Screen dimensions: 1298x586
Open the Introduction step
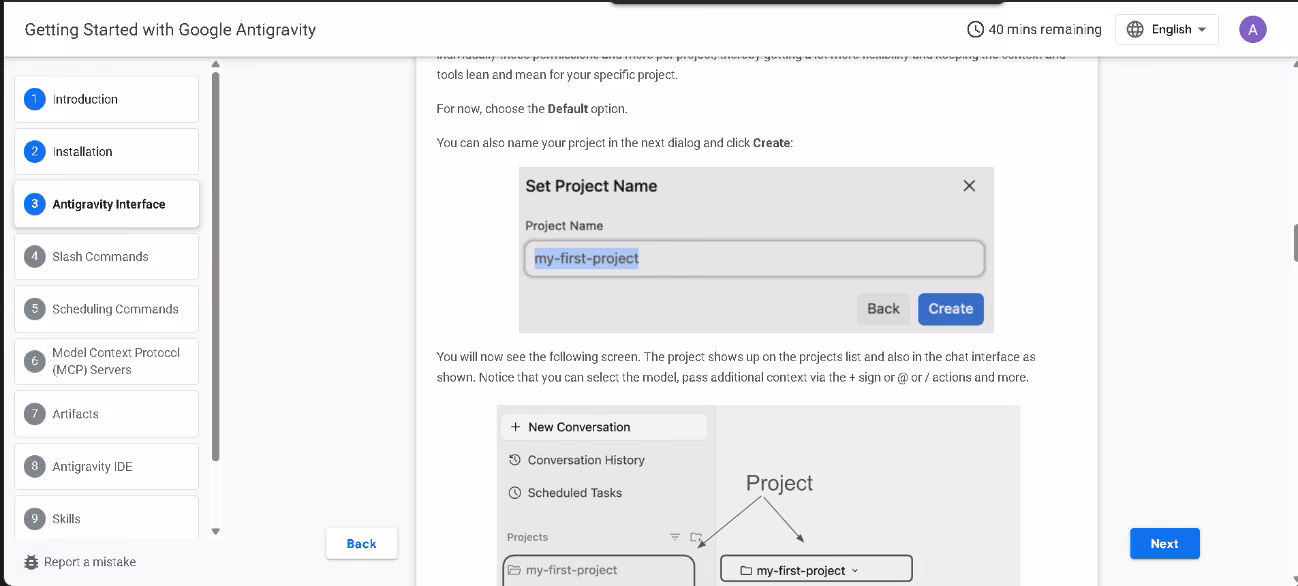(x=106, y=99)
